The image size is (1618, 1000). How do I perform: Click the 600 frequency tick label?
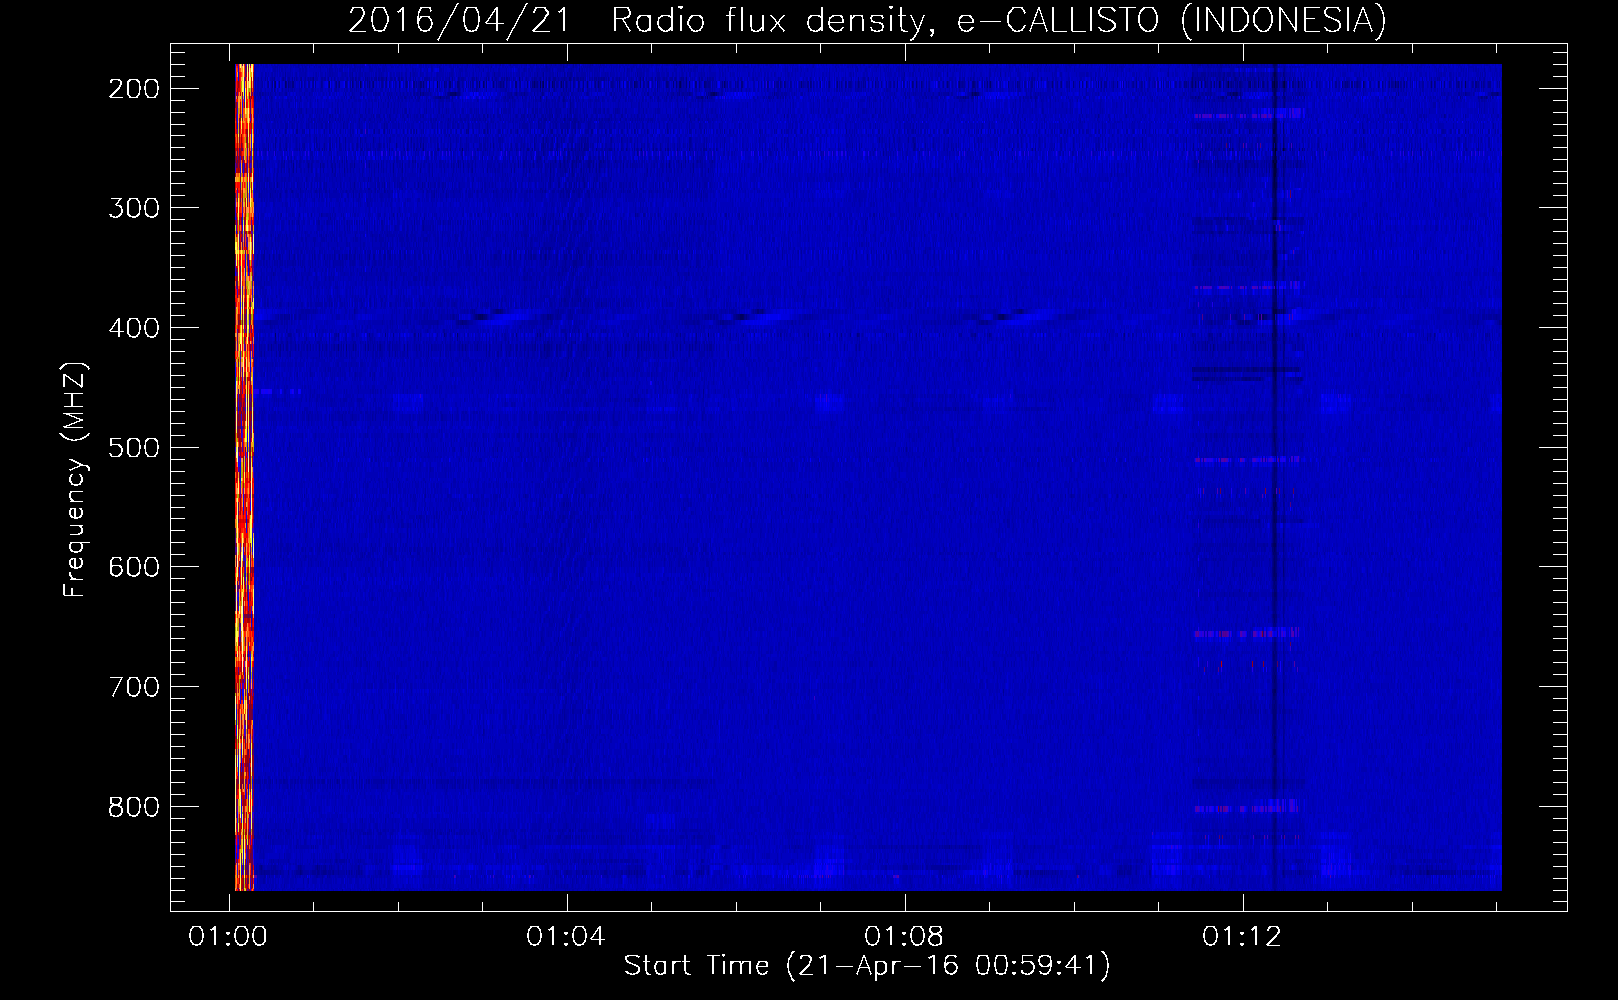(133, 567)
